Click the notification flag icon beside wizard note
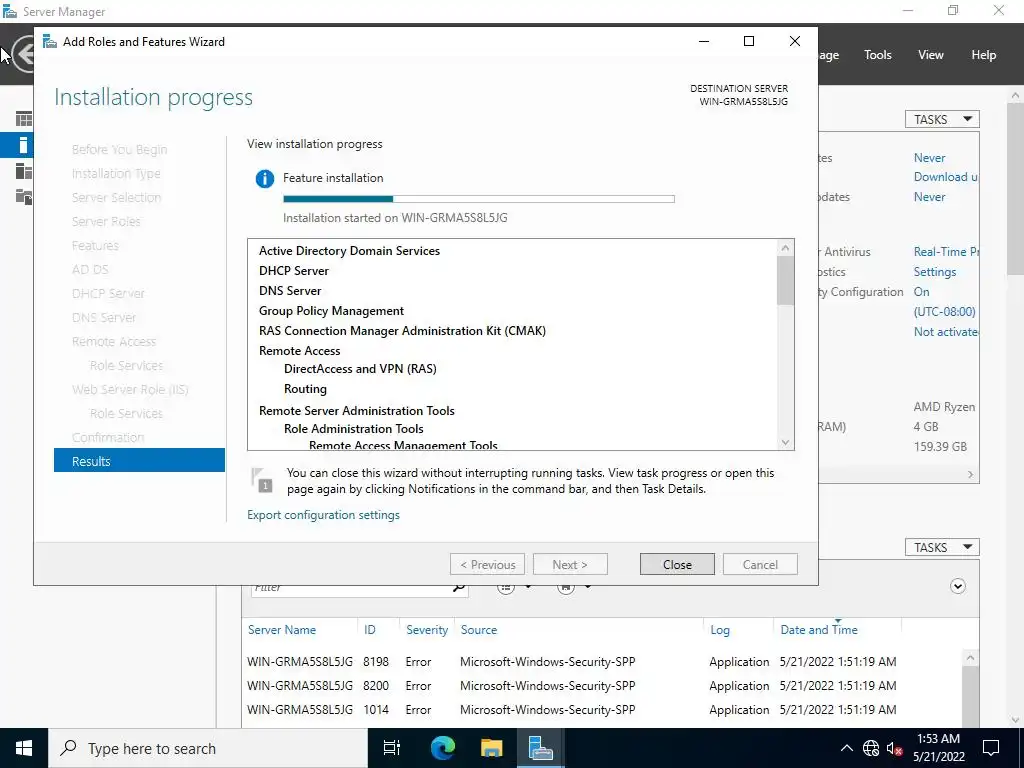This screenshot has height=768, width=1024. (262, 480)
